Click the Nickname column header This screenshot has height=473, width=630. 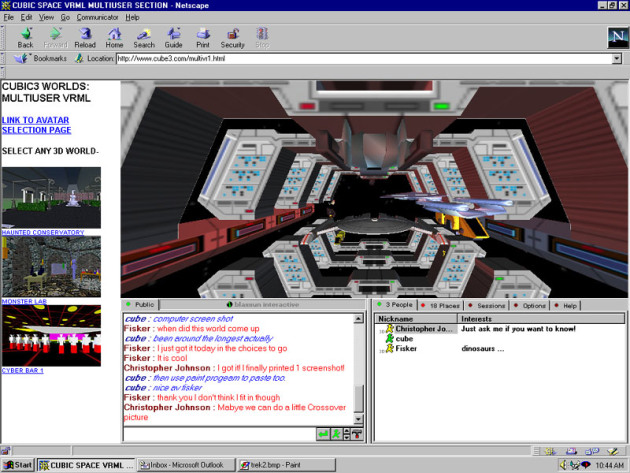click(x=416, y=319)
